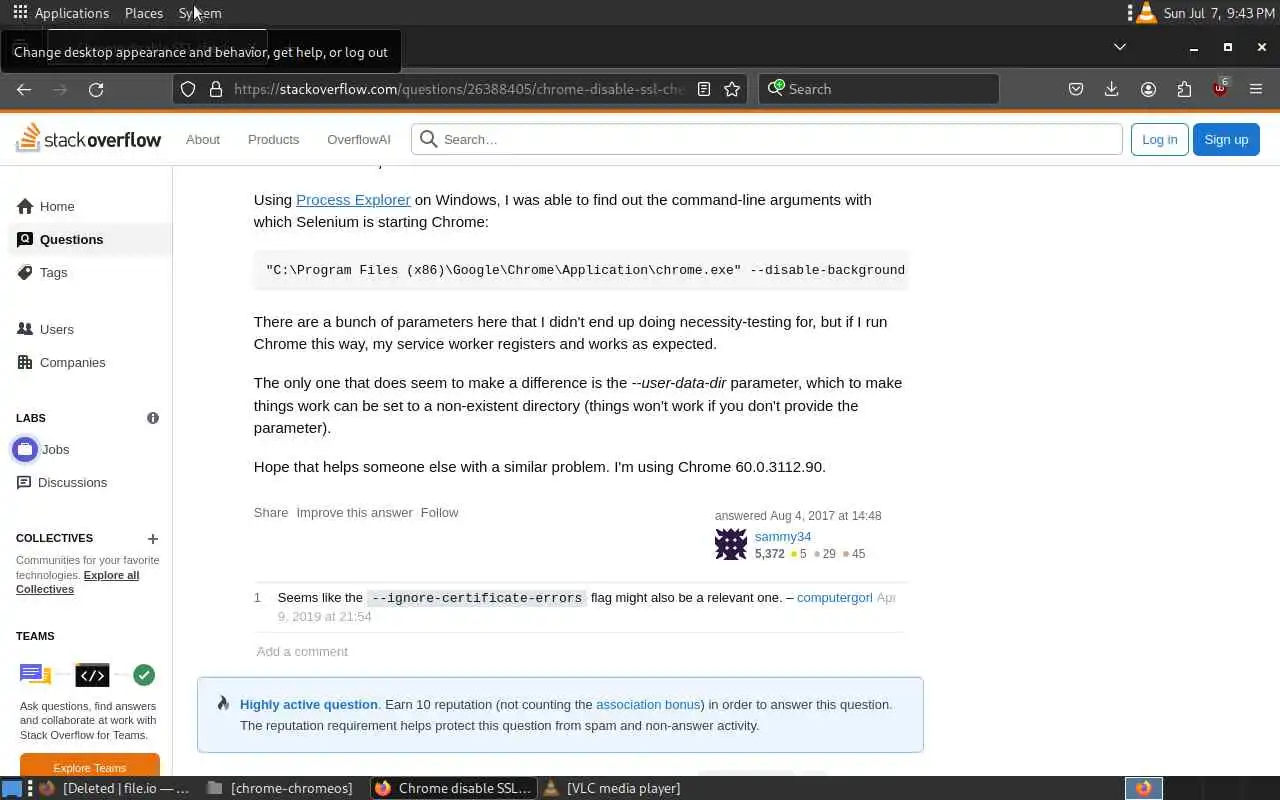
Task: Toggle reader view icon in address bar
Action: pos(704,89)
